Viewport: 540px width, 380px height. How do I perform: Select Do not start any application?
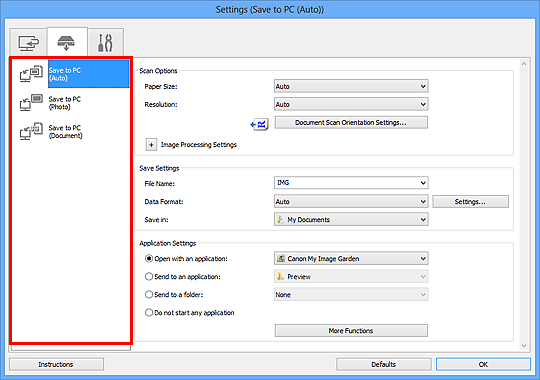[149, 312]
